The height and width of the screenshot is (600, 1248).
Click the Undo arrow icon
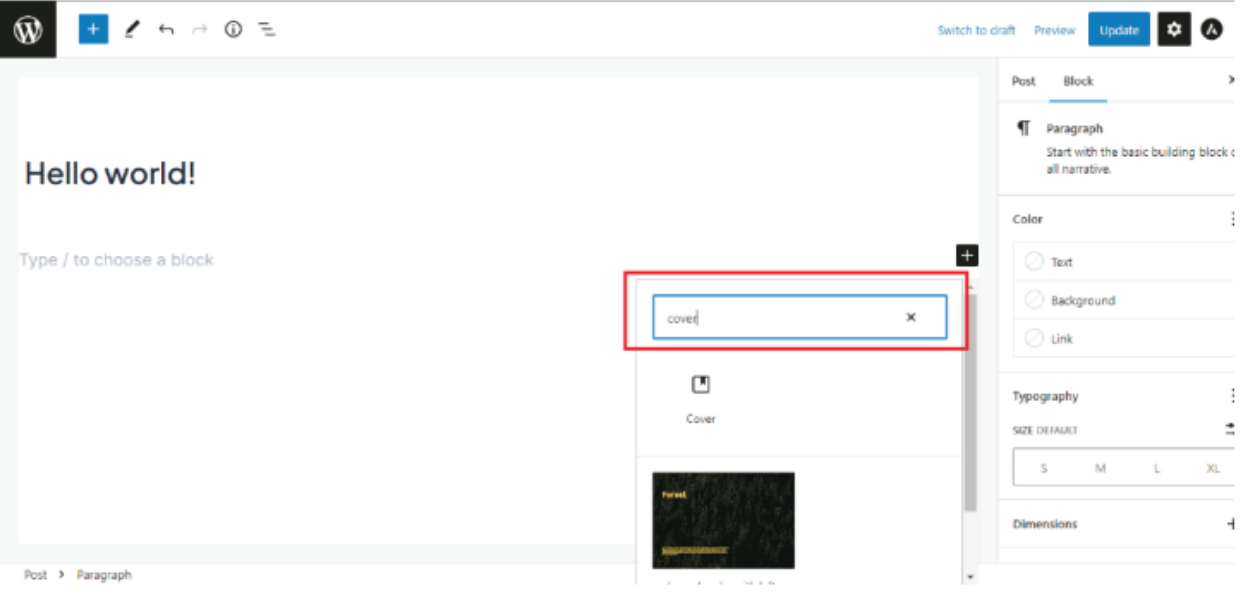point(166,30)
